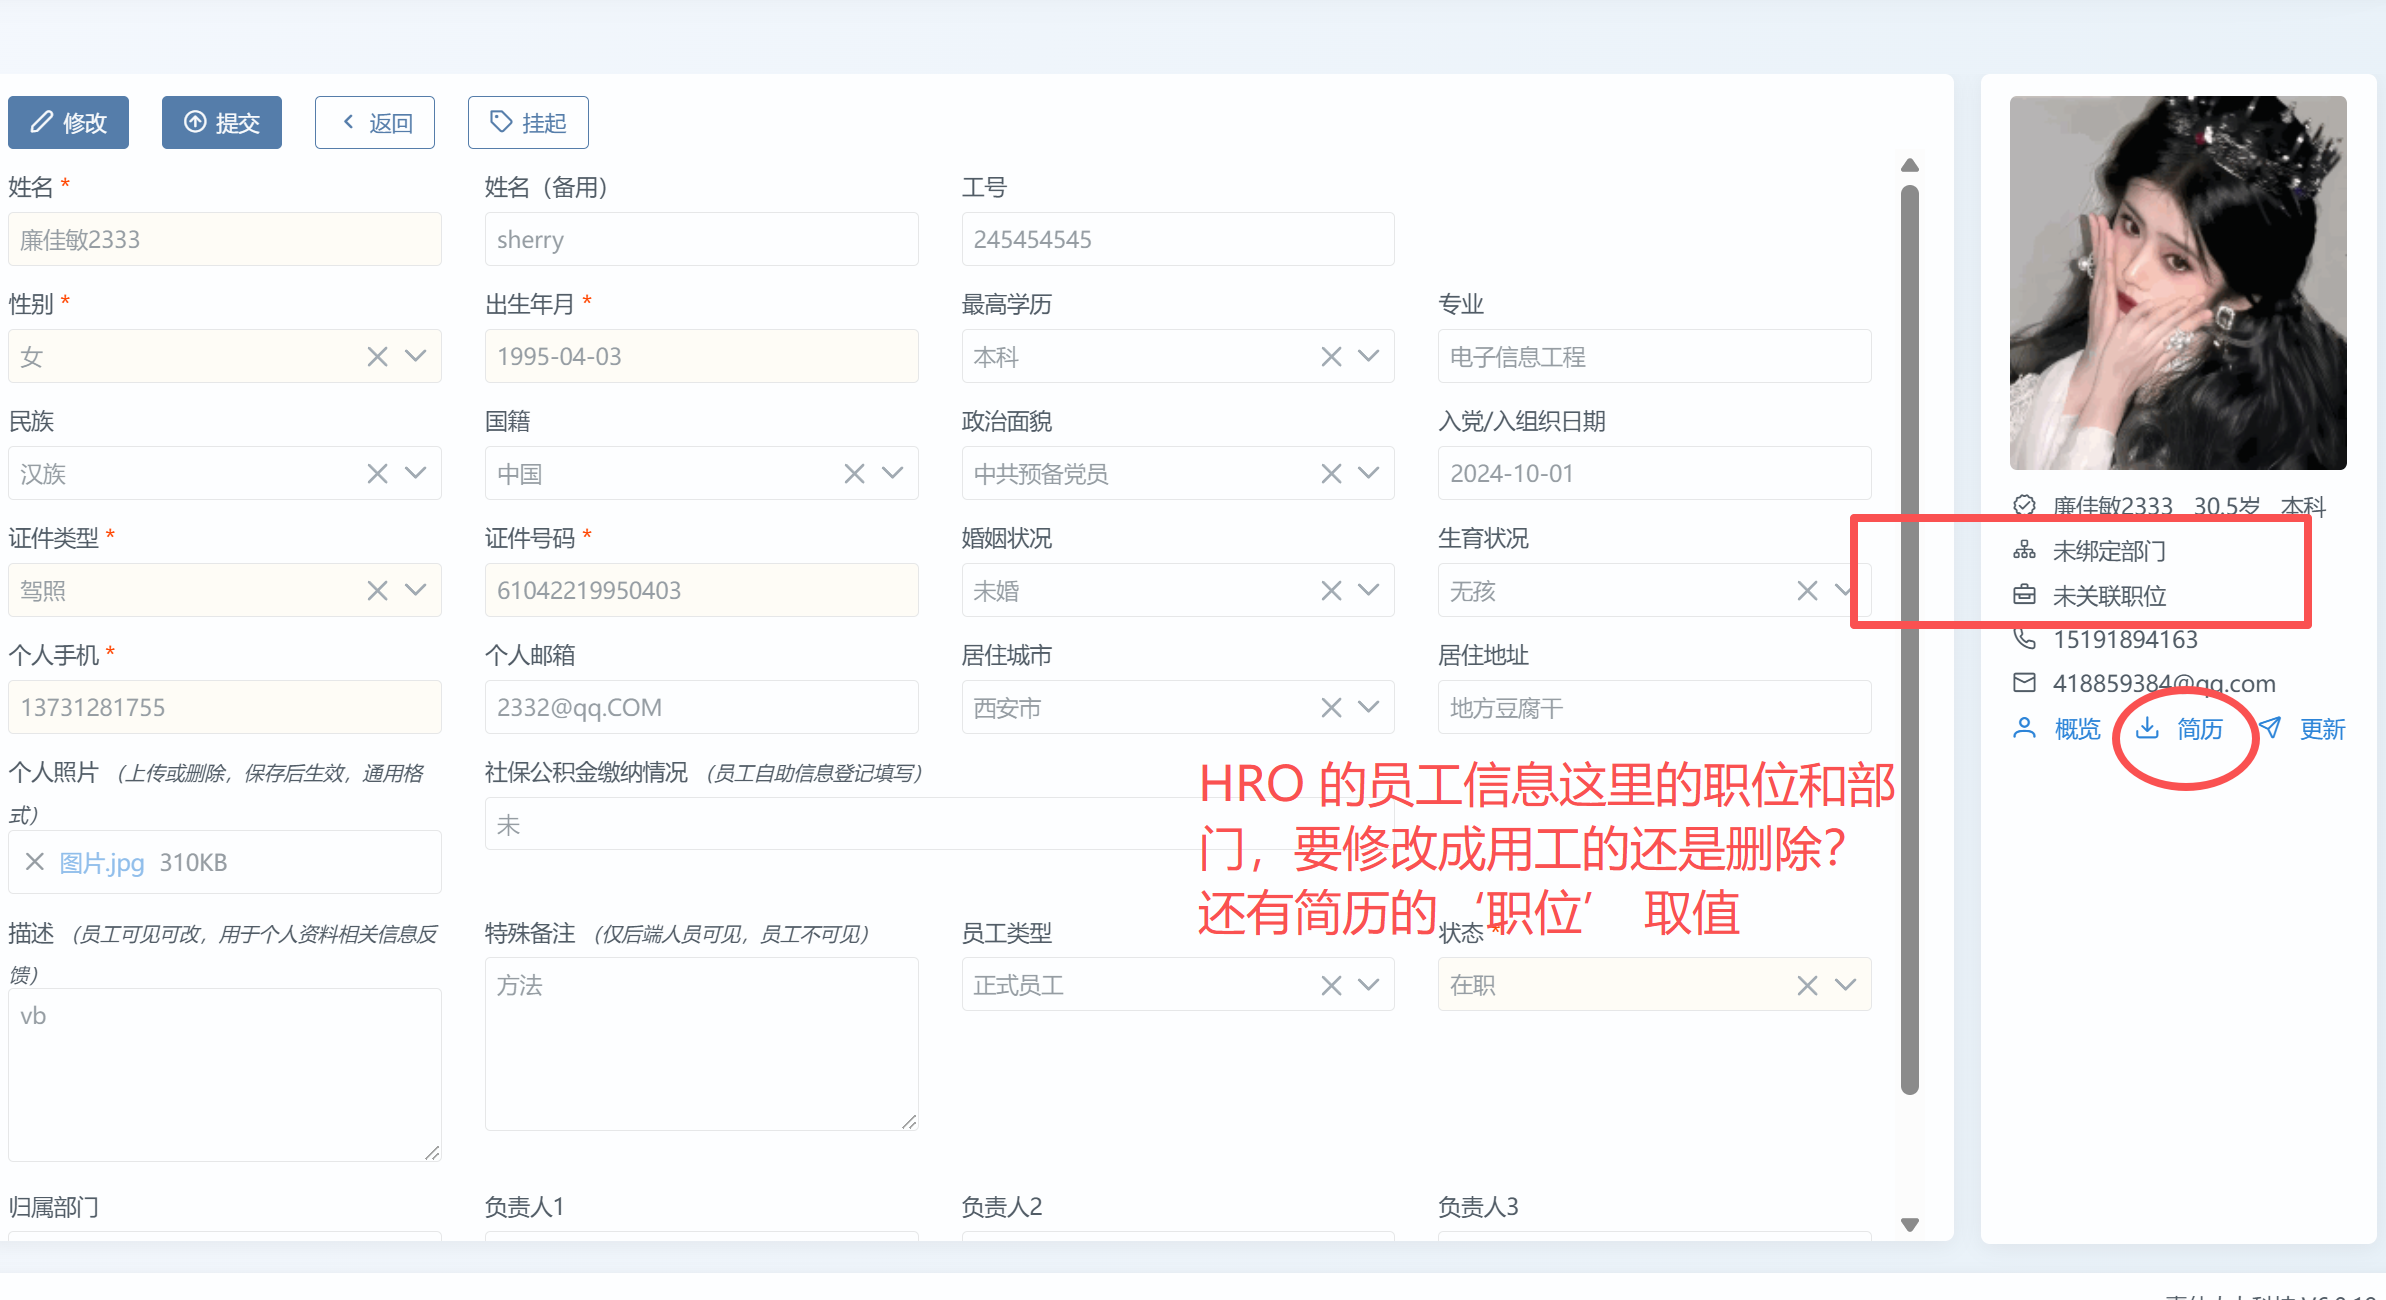The height and width of the screenshot is (1300, 2386).
Task: Click the 返回 back button
Action: pyautogui.click(x=375, y=122)
